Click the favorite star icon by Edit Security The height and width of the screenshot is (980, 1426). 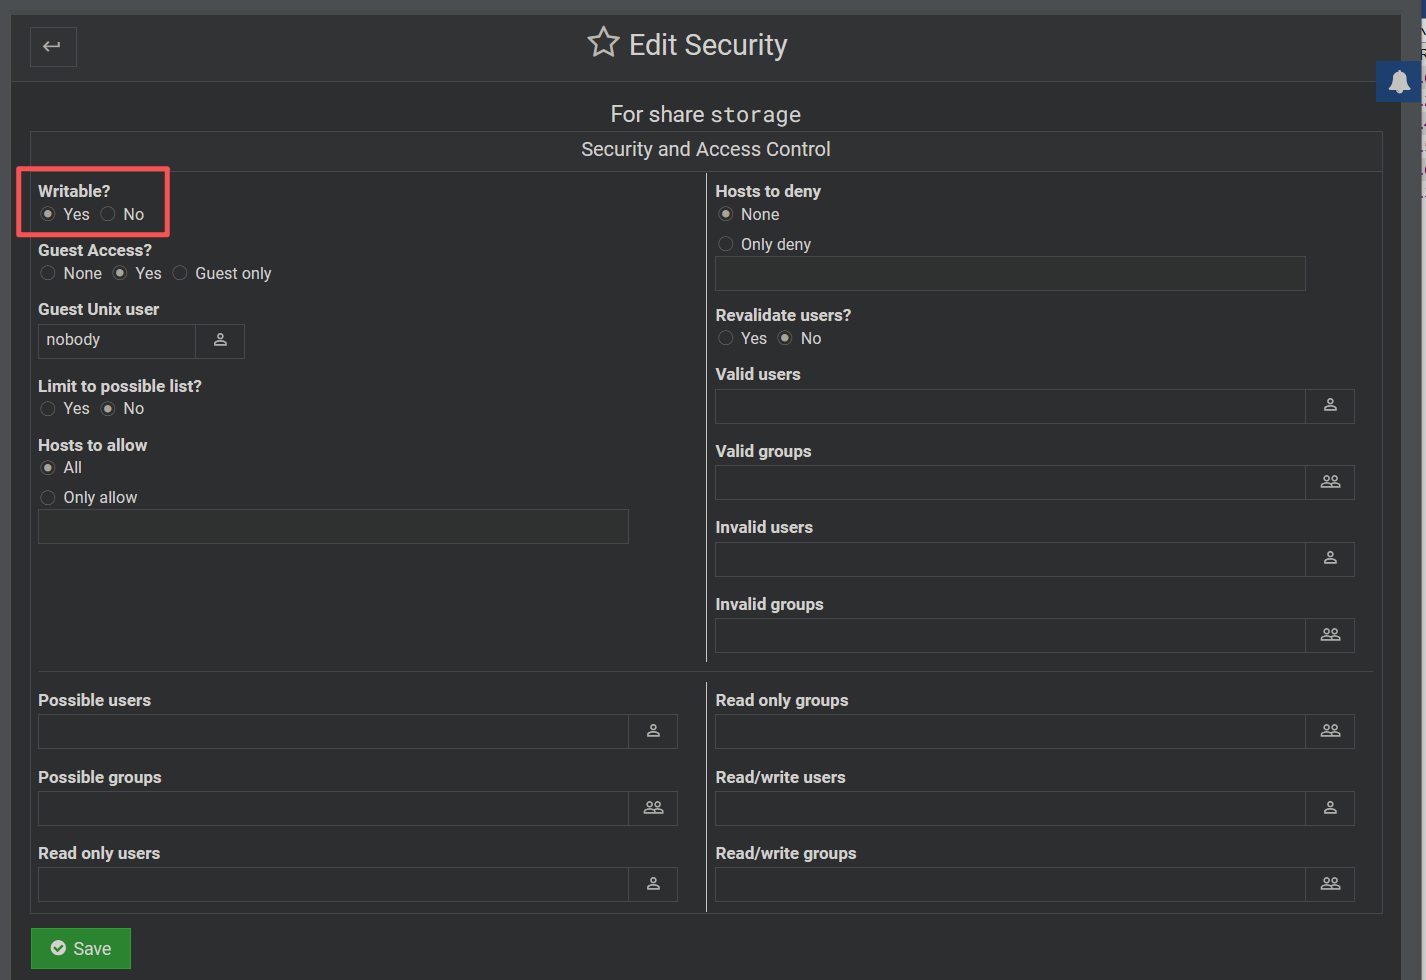[x=603, y=43]
